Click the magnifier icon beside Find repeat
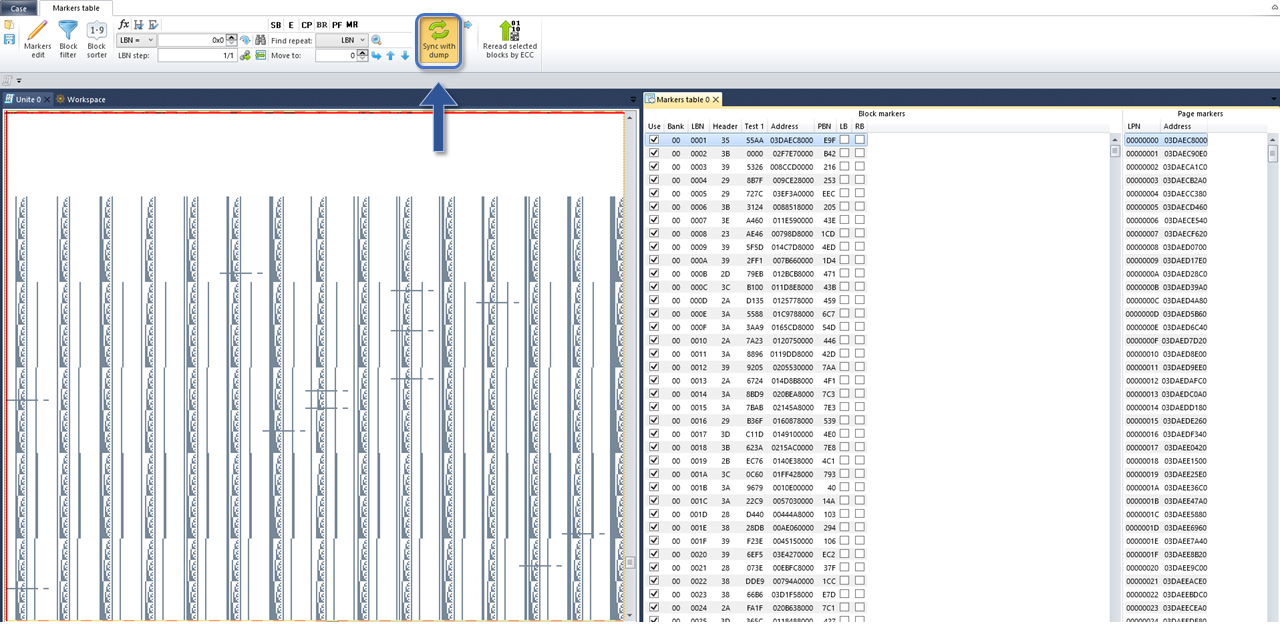1280x624 pixels. 377,40
